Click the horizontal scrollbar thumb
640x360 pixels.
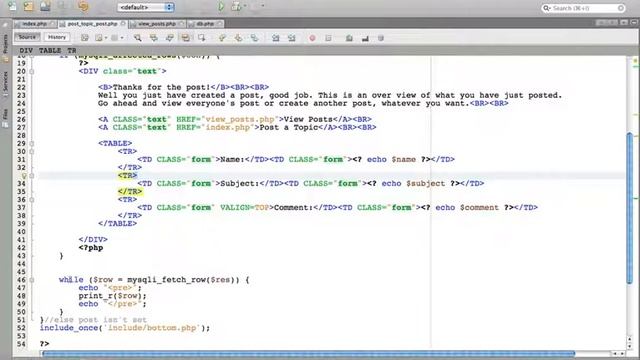309,353
